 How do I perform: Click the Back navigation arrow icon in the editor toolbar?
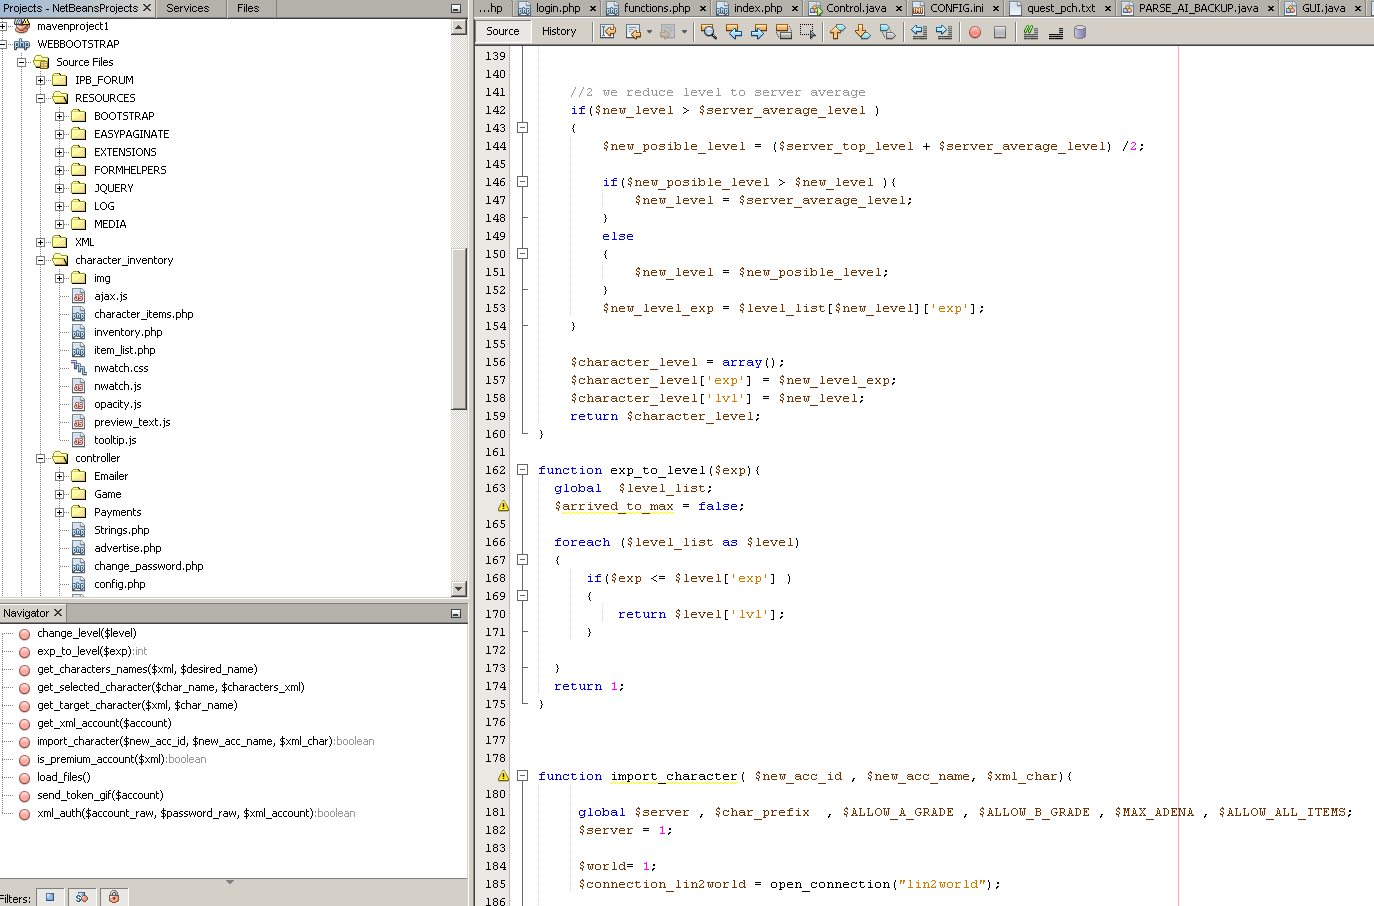click(633, 32)
